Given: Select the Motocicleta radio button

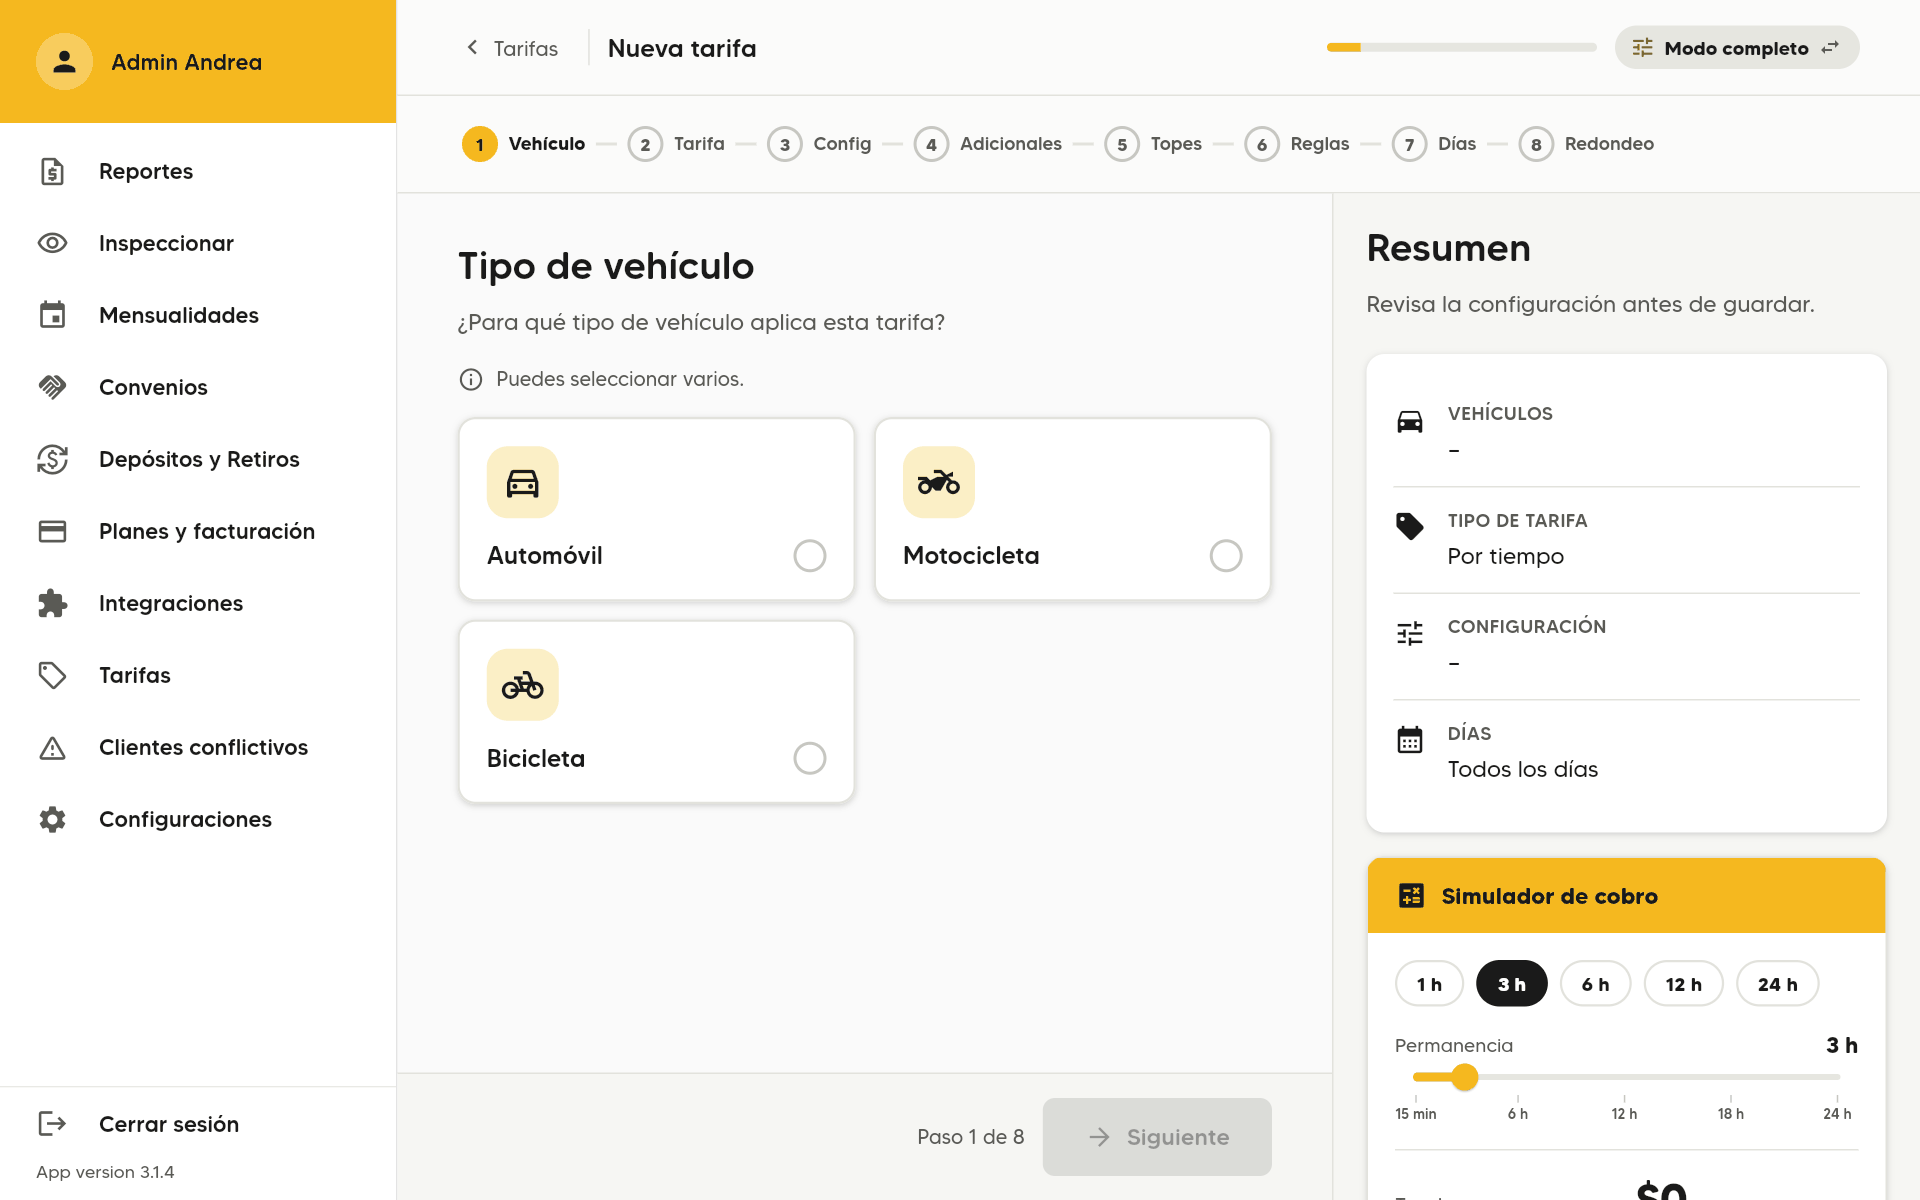Looking at the screenshot, I should [1226, 556].
